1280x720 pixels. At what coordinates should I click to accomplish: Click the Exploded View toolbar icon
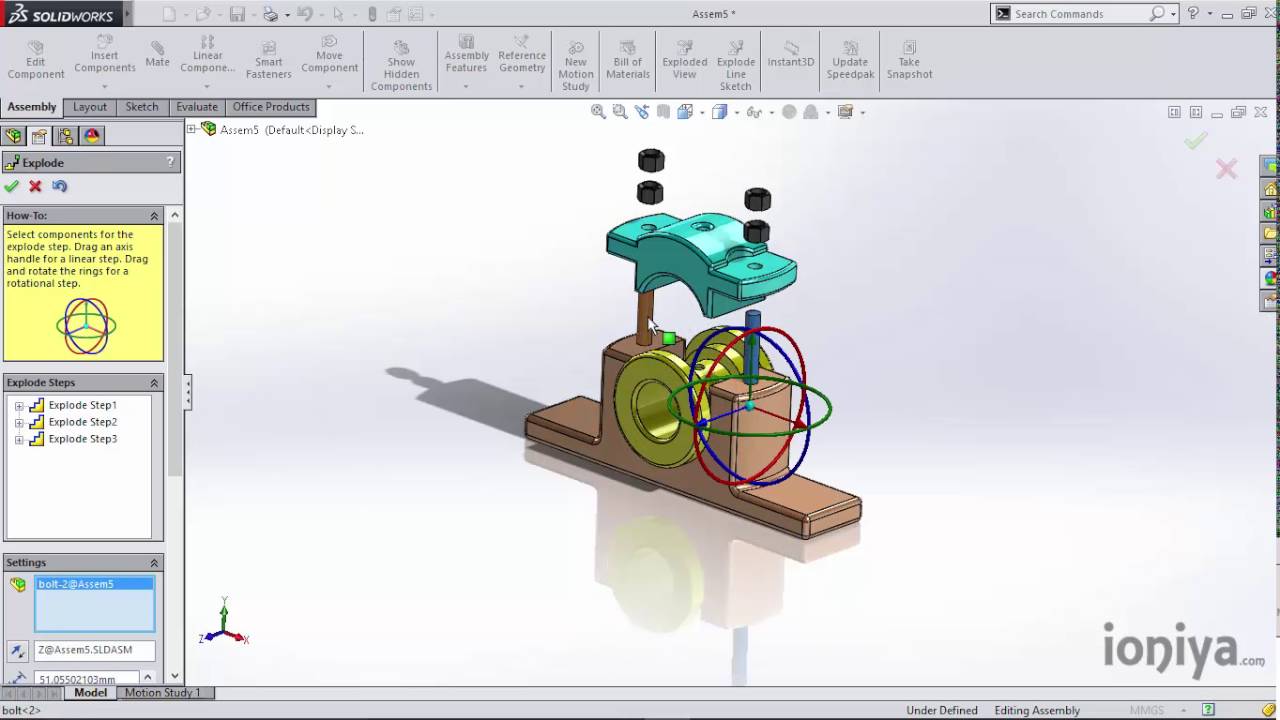pyautogui.click(x=684, y=61)
